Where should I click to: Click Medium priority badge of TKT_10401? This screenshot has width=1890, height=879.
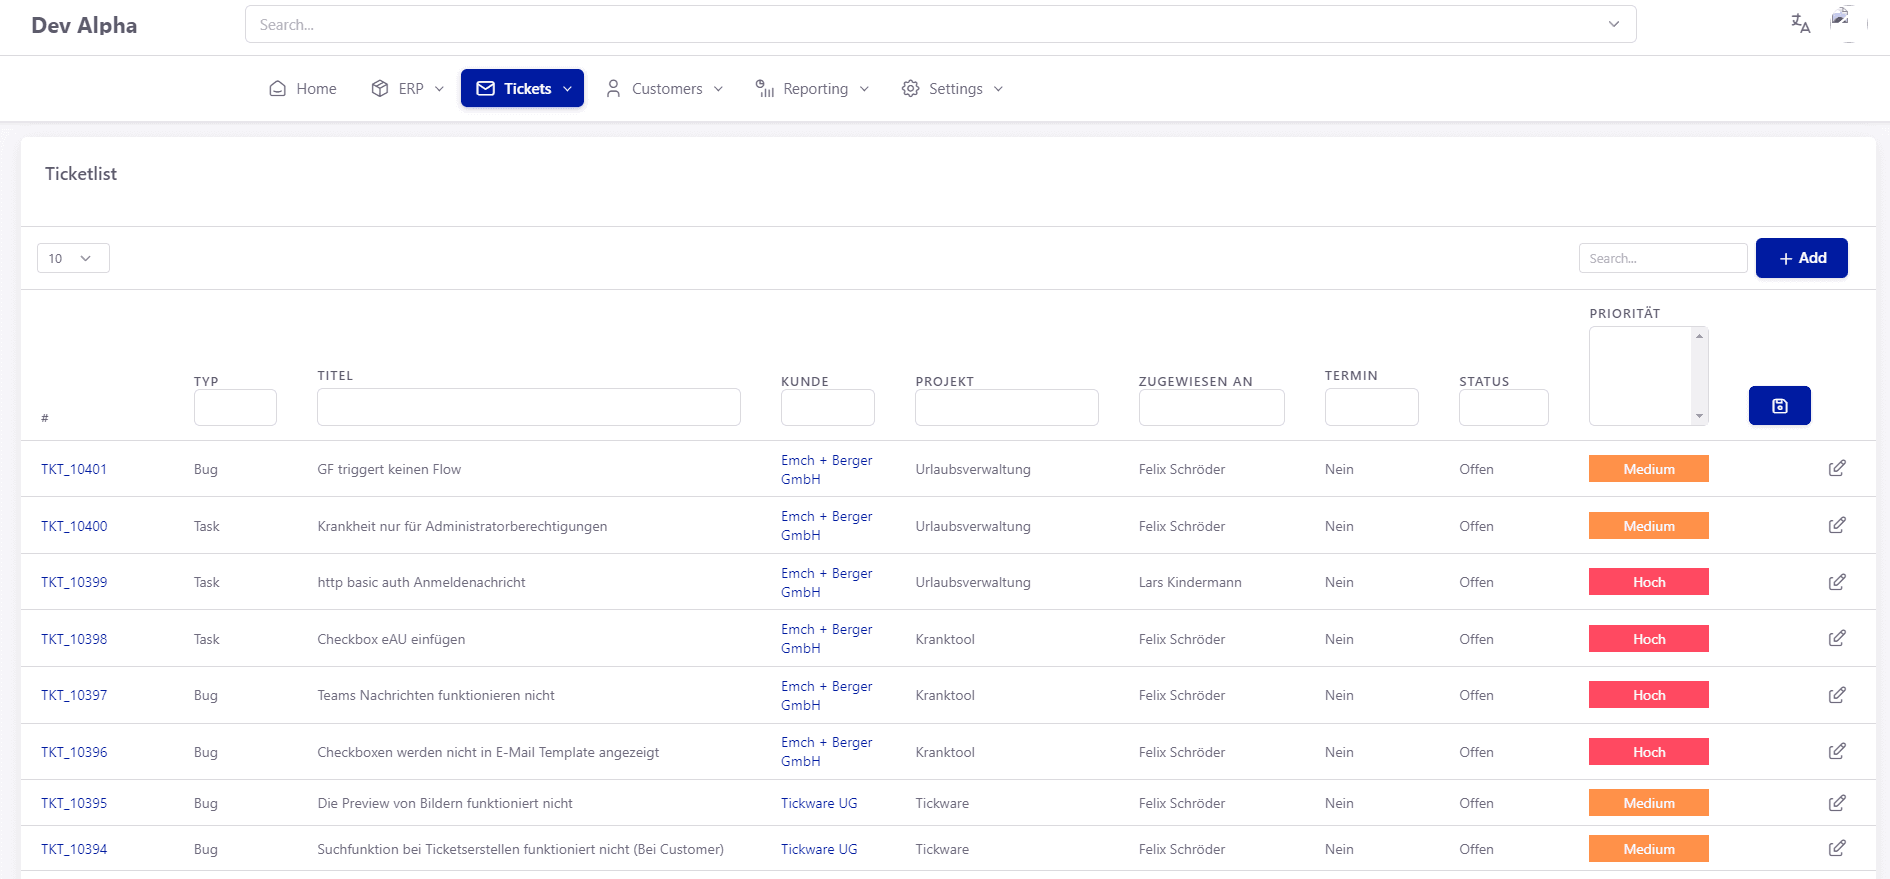click(x=1648, y=469)
